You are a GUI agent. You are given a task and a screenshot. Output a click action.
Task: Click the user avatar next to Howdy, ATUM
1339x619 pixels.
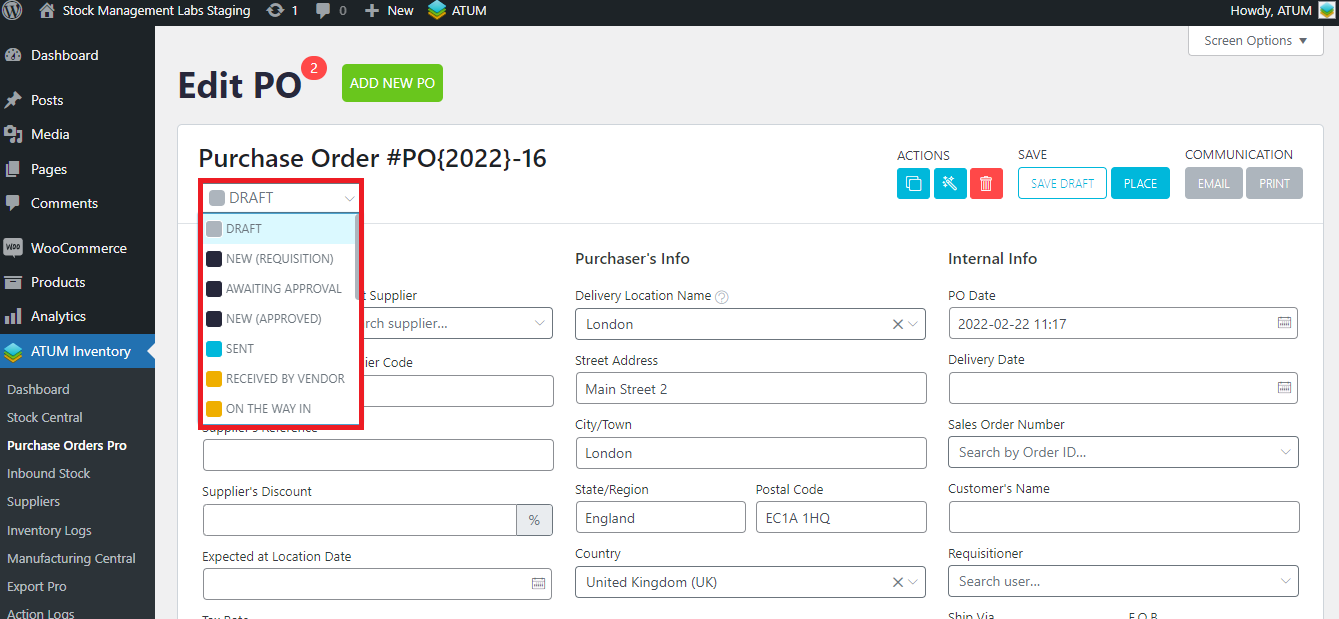(x=1326, y=11)
